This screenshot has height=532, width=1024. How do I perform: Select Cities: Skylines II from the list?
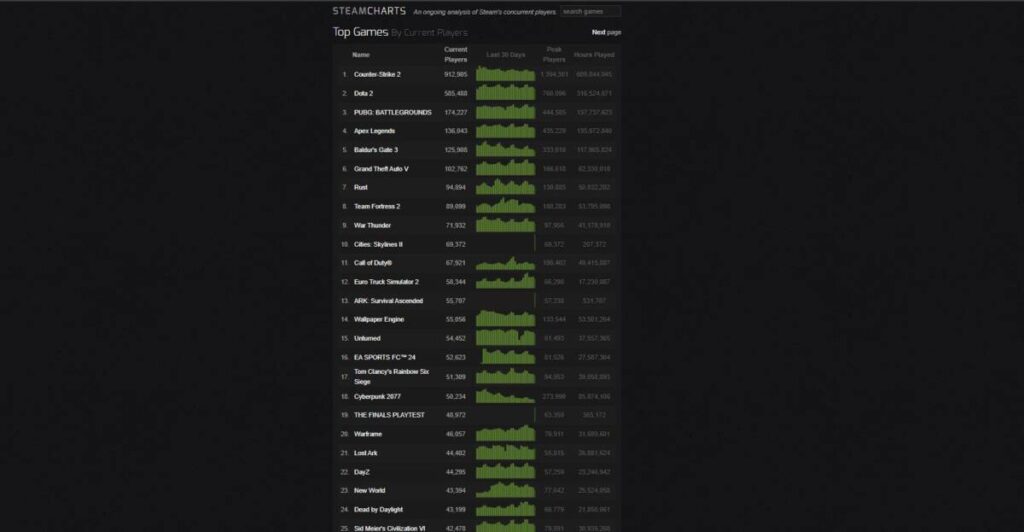(x=380, y=244)
